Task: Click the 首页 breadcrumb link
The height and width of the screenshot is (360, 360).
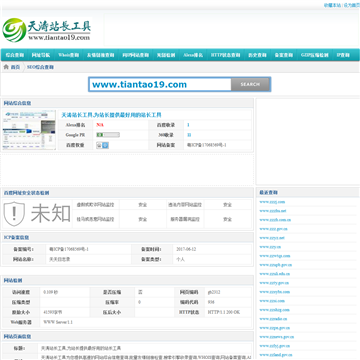Action: (x=15, y=67)
